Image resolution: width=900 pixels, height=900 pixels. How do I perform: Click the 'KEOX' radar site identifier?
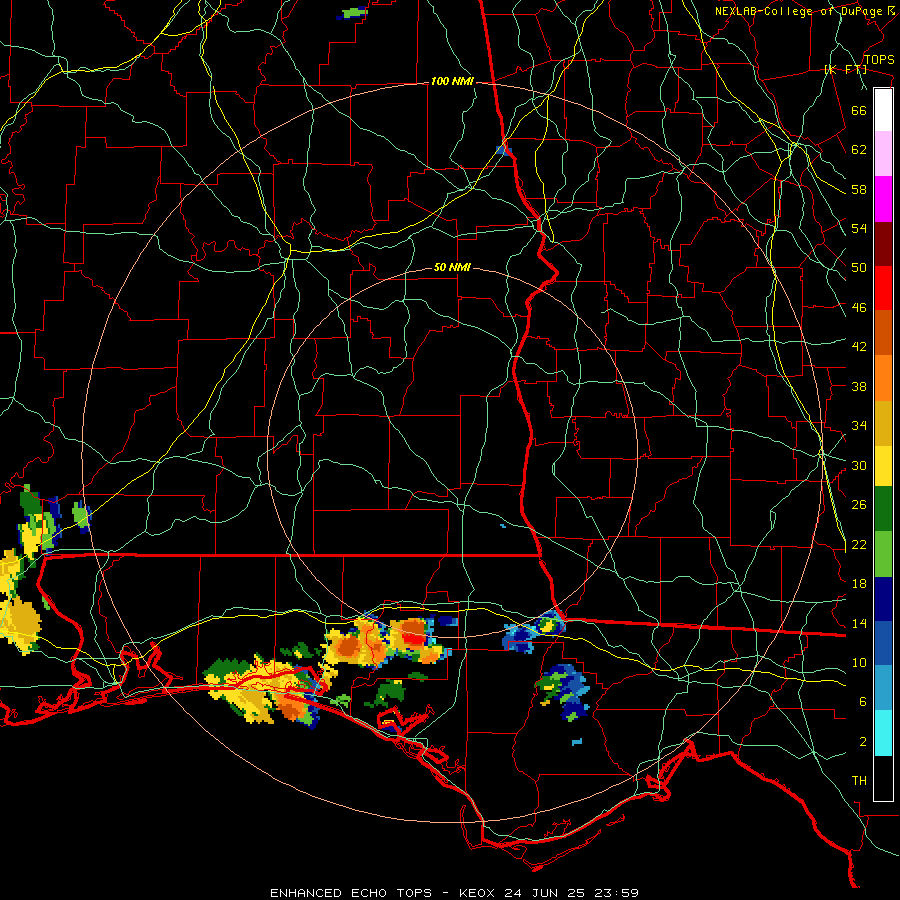478,893
